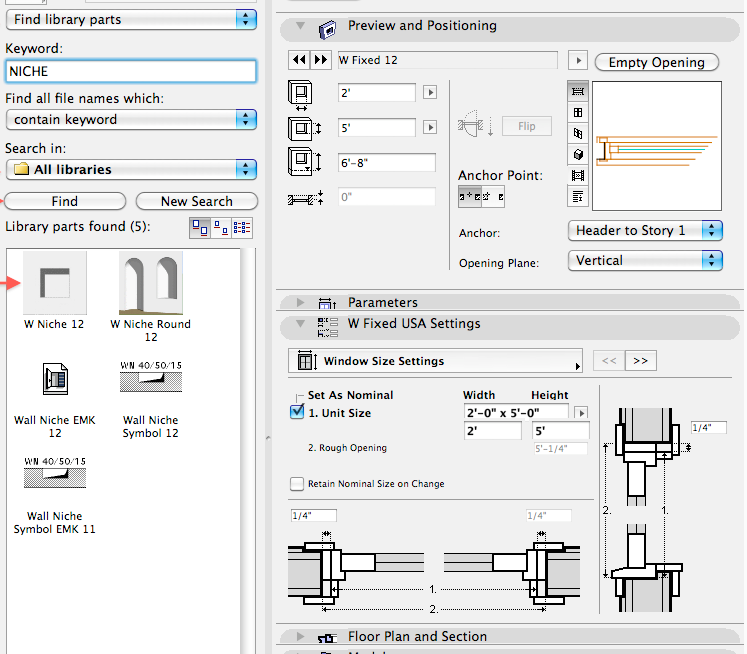Click the Find button
This screenshot has width=747, height=654.
point(65,201)
